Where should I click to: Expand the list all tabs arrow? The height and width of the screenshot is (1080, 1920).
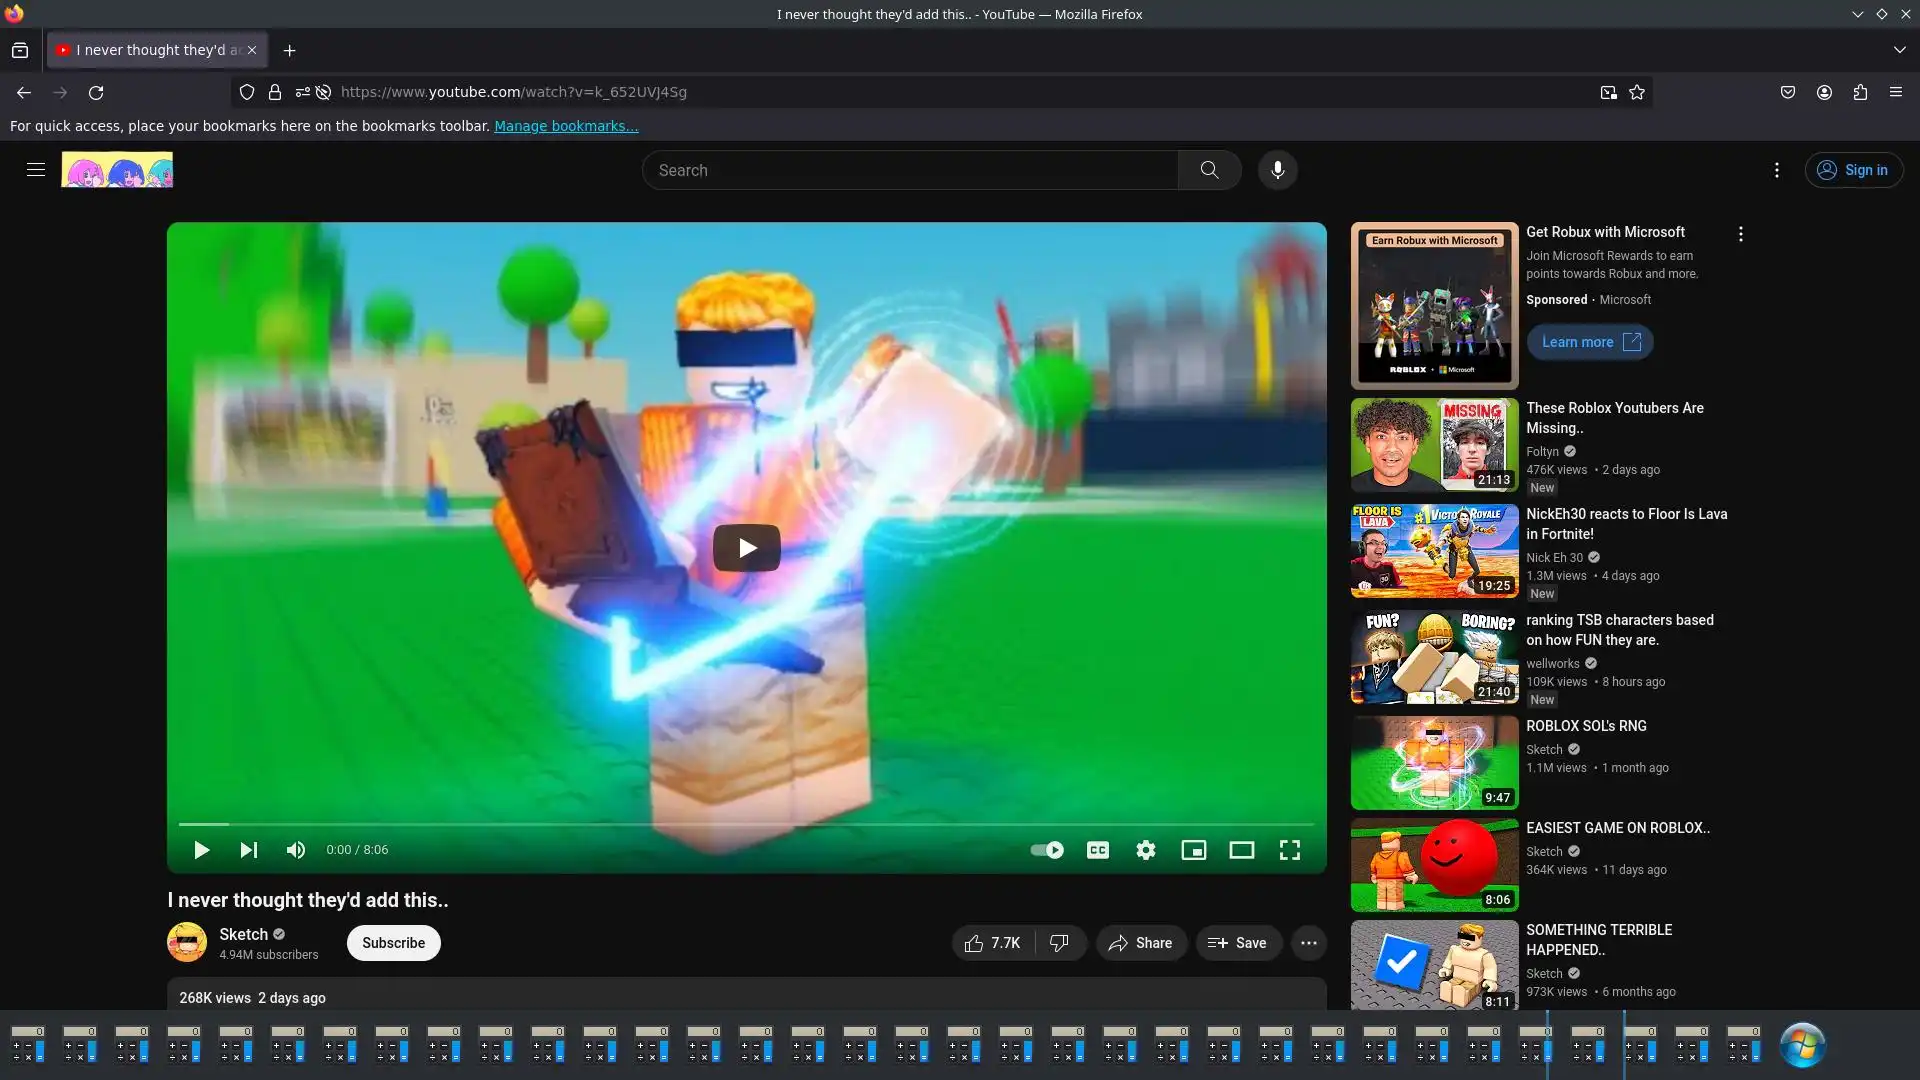click(x=1899, y=50)
